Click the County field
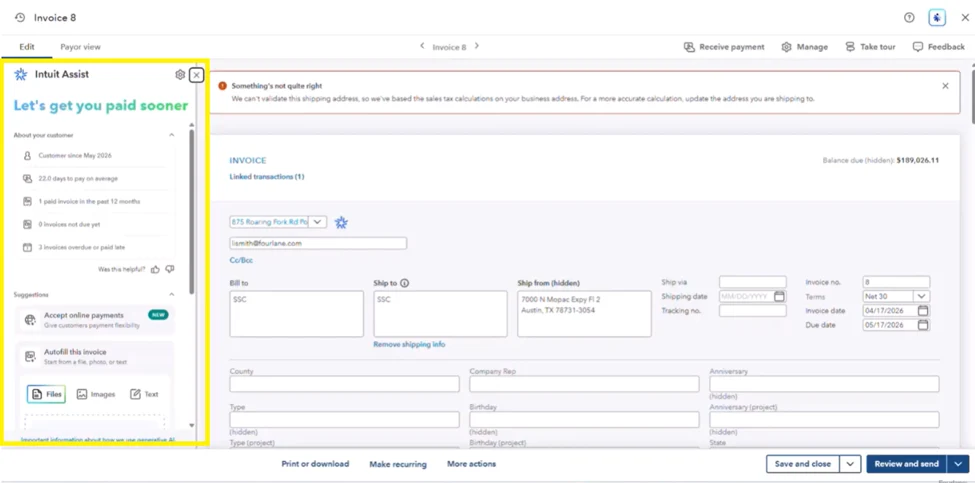The image size is (975, 483). coord(344,384)
